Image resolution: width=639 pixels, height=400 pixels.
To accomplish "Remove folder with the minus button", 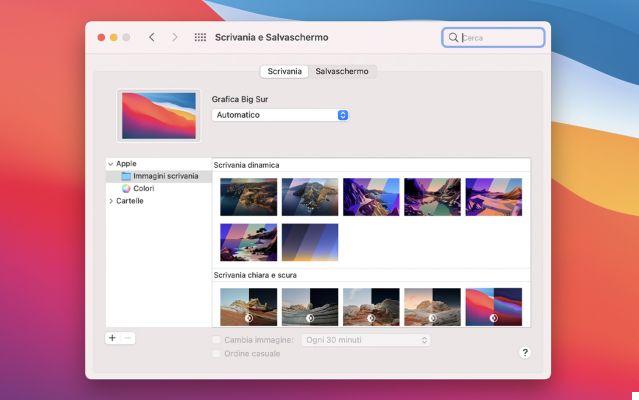I will pyautogui.click(x=128, y=338).
